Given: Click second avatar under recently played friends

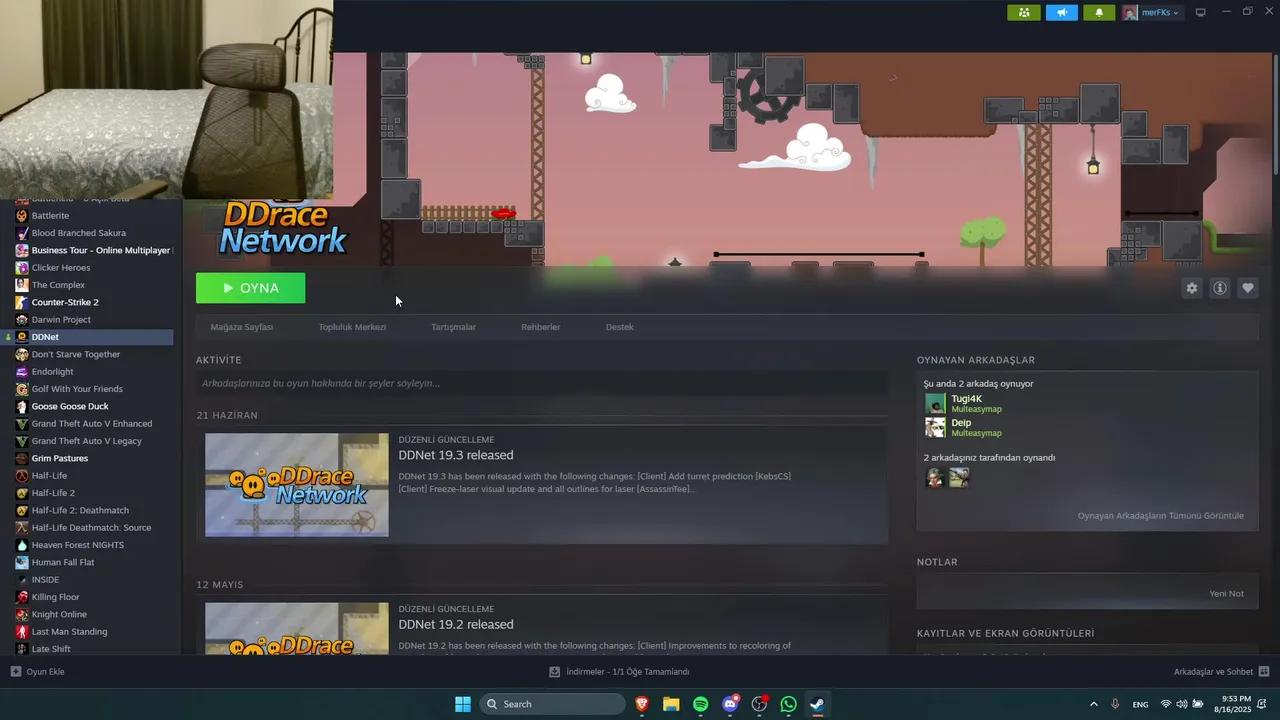Looking at the screenshot, I should click(959, 478).
